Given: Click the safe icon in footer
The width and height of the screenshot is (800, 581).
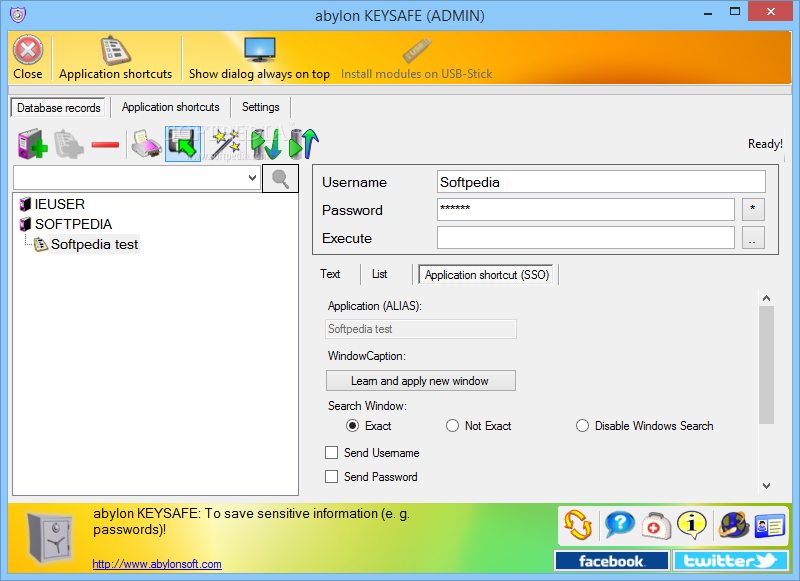Looking at the screenshot, I should [50, 537].
